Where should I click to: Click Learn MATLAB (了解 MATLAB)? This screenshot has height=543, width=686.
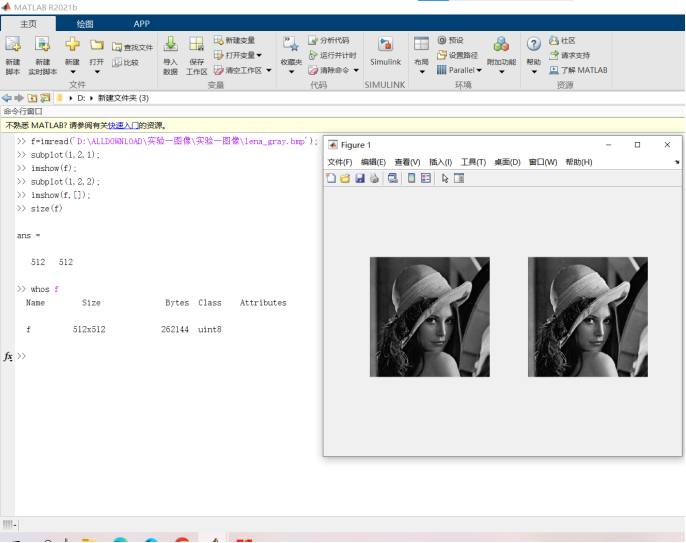pos(578,70)
